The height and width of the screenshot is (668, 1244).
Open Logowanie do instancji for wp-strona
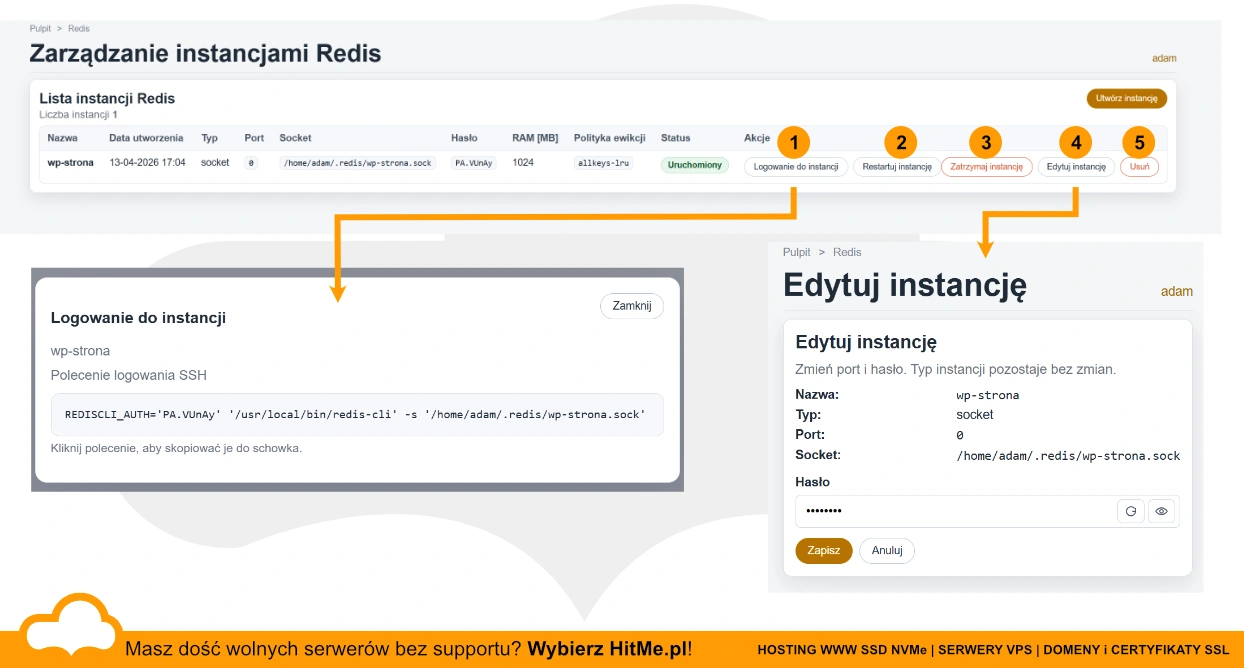pos(796,167)
